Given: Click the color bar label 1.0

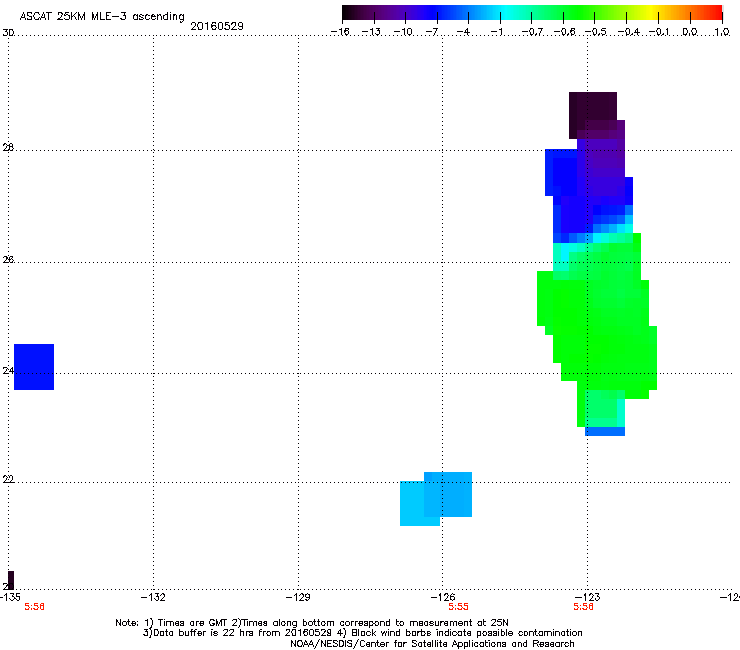Looking at the screenshot, I should point(722,32).
